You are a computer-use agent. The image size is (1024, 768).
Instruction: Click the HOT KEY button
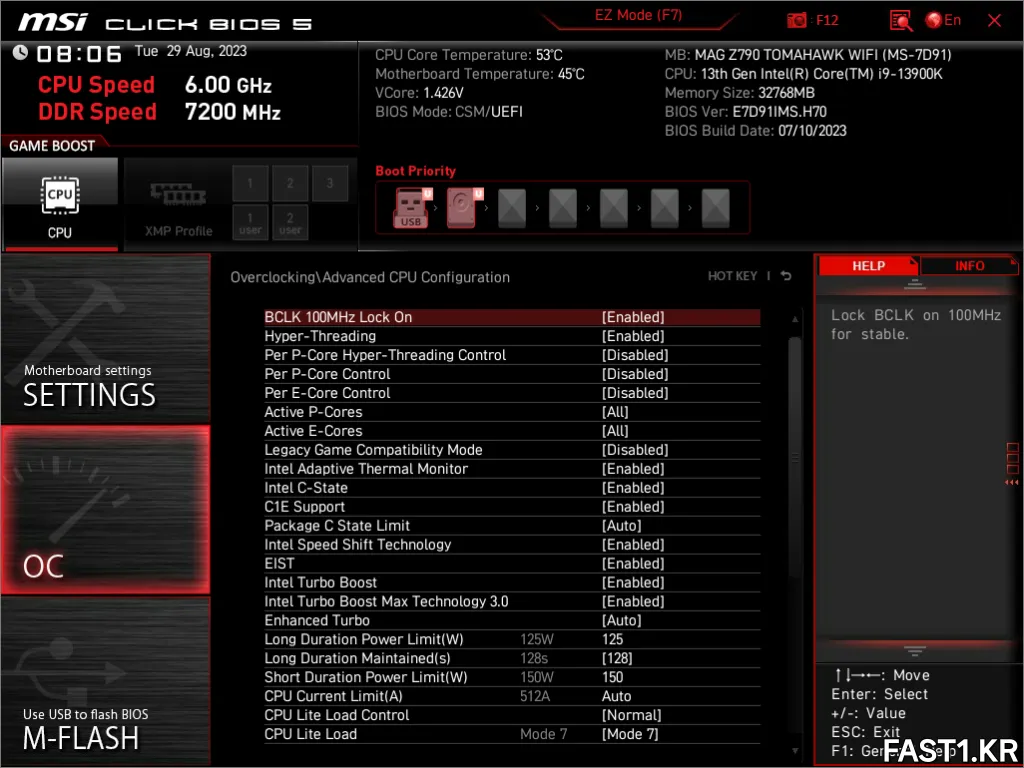click(732, 276)
